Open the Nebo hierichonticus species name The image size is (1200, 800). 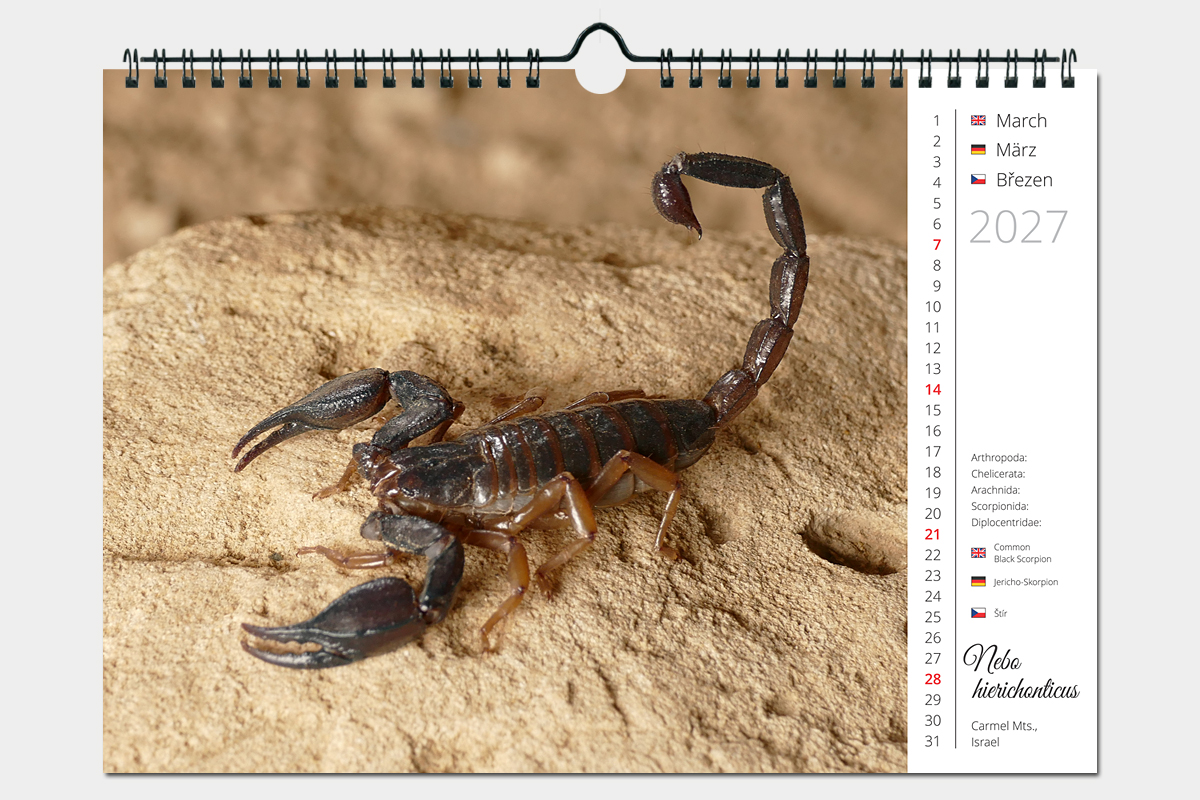(1020, 673)
